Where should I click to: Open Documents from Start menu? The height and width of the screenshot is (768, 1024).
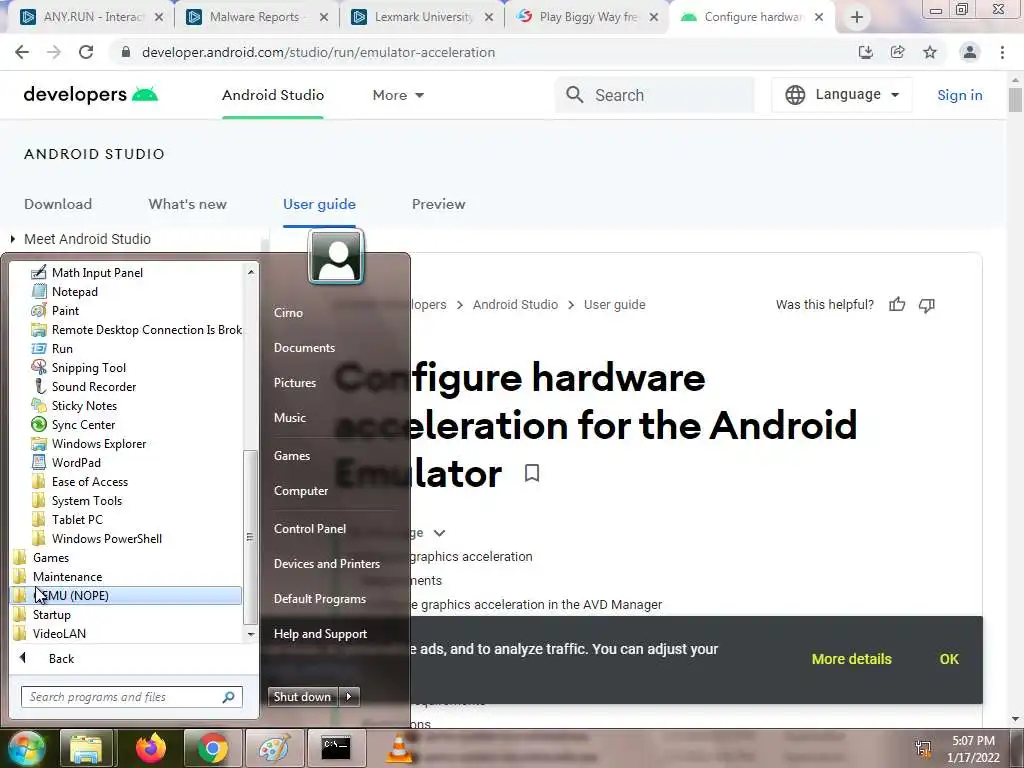tap(304, 348)
